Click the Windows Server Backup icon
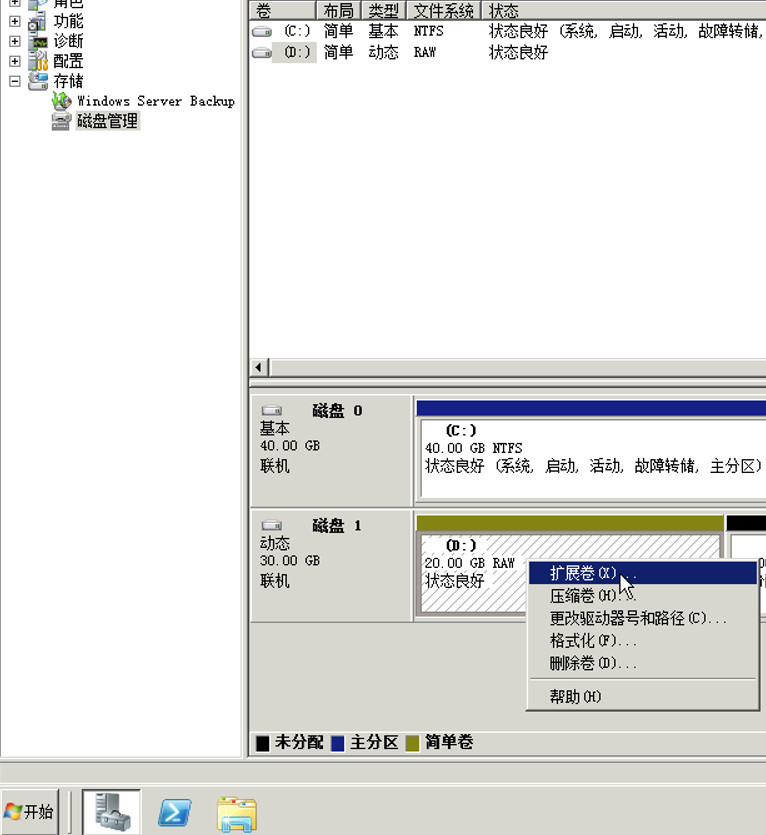The image size is (766, 835). 62,101
